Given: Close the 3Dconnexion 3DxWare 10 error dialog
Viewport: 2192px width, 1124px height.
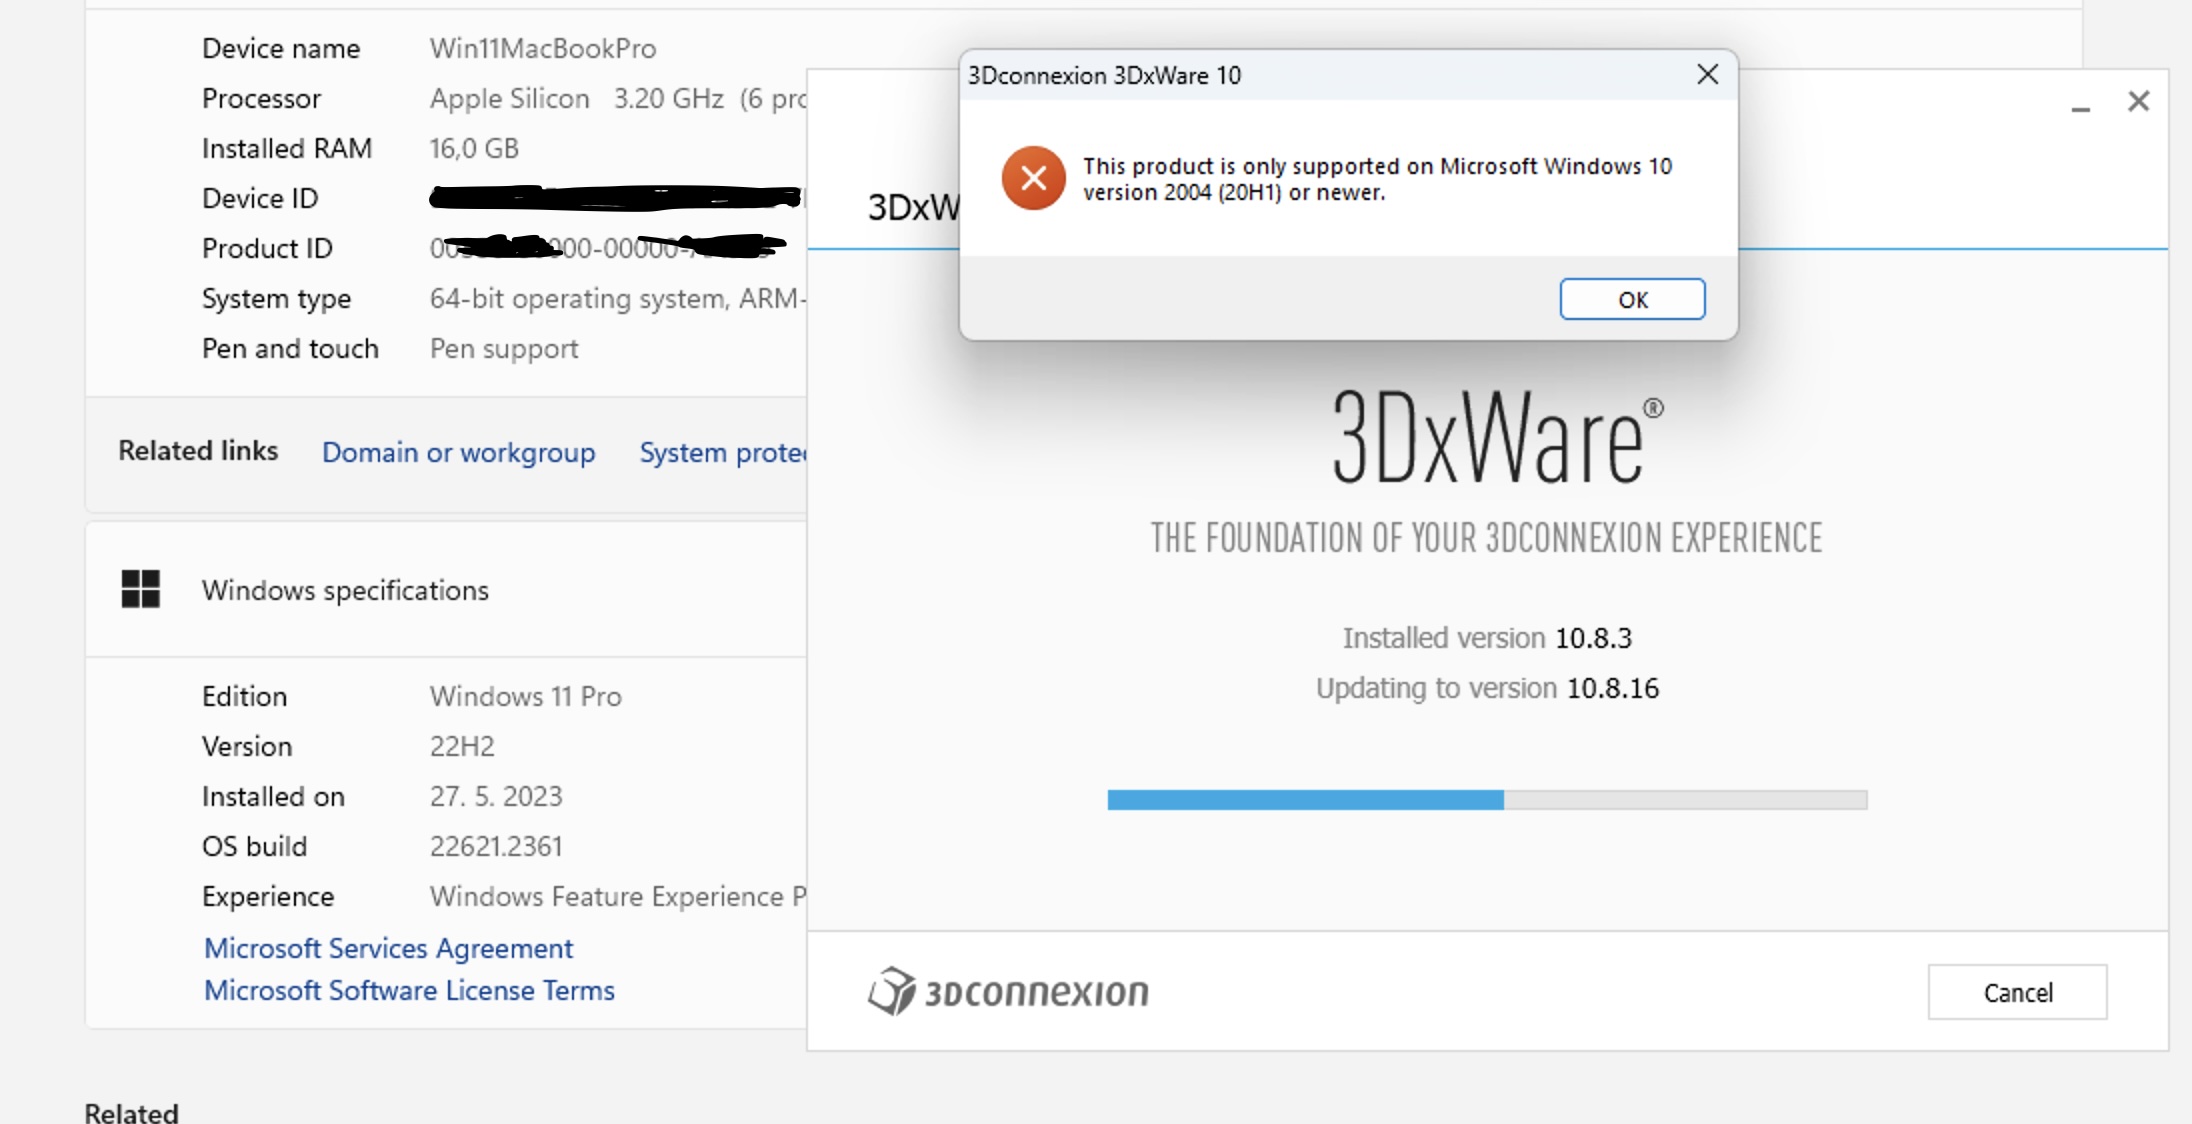Looking at the screenshot, I should pyautogui.click(x=1707, y=75).
